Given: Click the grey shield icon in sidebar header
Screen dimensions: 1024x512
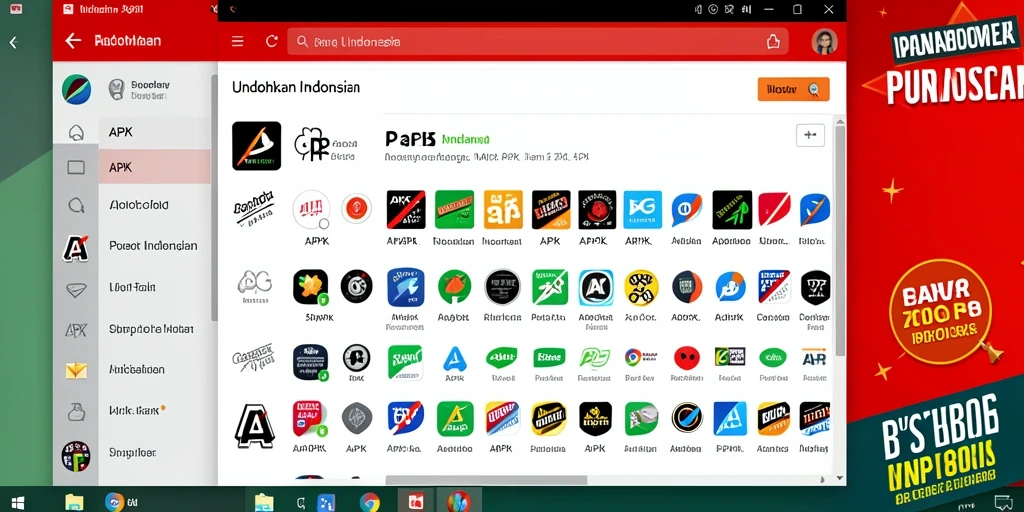Looking at the screenshot, I should click(x=116, y=89).
